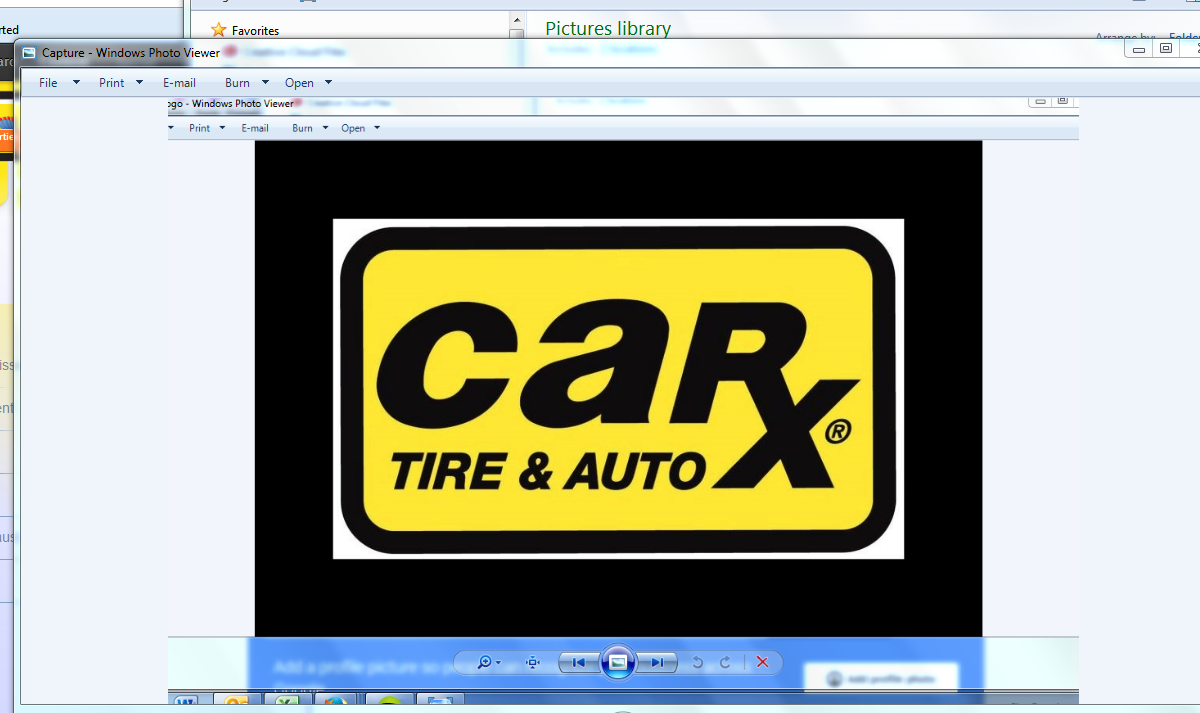The image size is (1200, 713).
Task: Click the Pictures library heading
Action: (x=607, y=29)
